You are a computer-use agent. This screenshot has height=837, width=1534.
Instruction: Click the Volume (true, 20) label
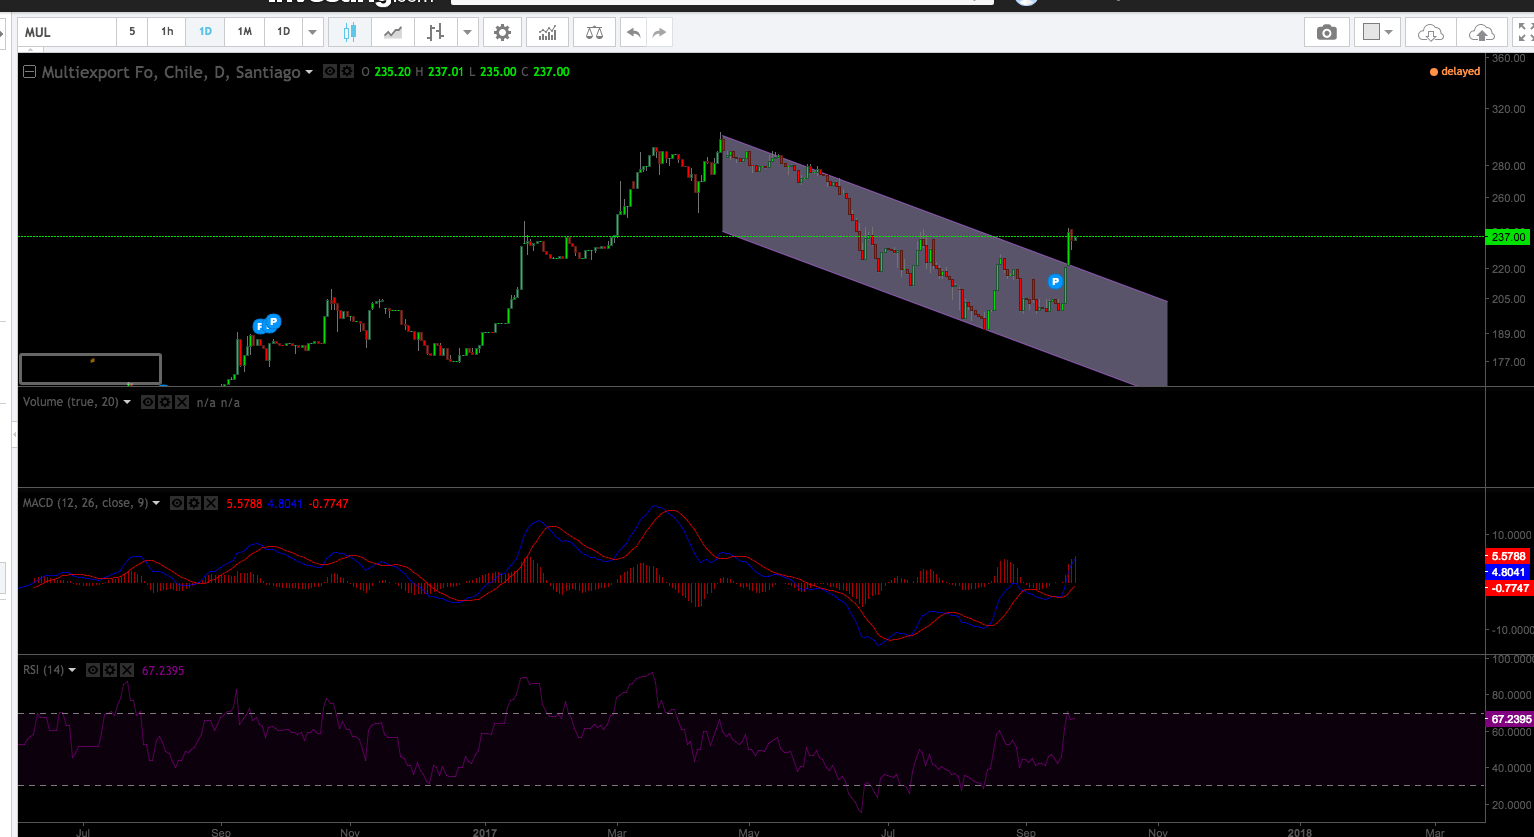(x=71, y=402)
